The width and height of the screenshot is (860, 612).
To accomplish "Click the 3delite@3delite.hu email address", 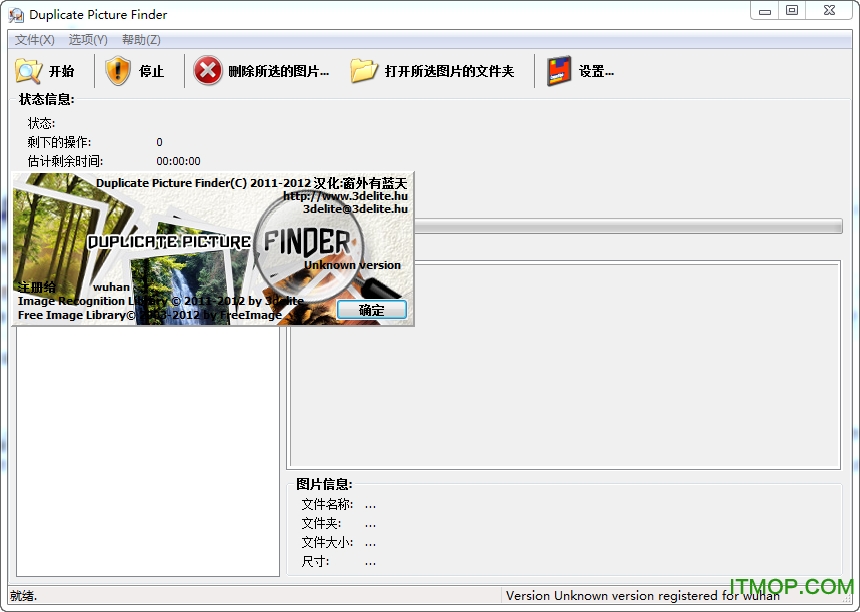I will (x=355, y=209).
